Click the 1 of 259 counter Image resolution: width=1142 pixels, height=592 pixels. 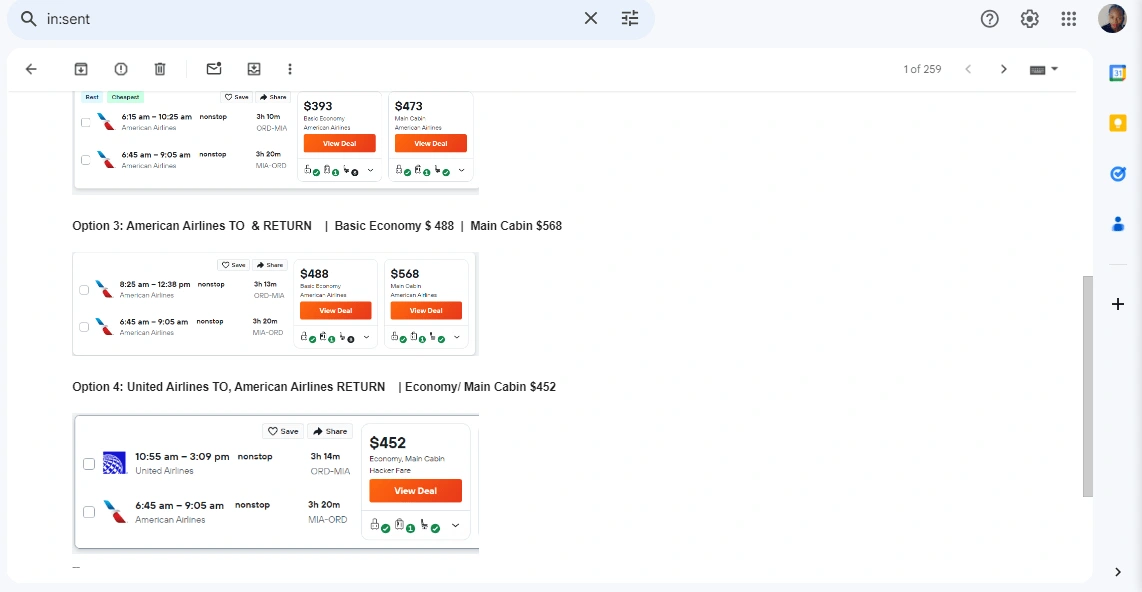click(x=922, y=69)
